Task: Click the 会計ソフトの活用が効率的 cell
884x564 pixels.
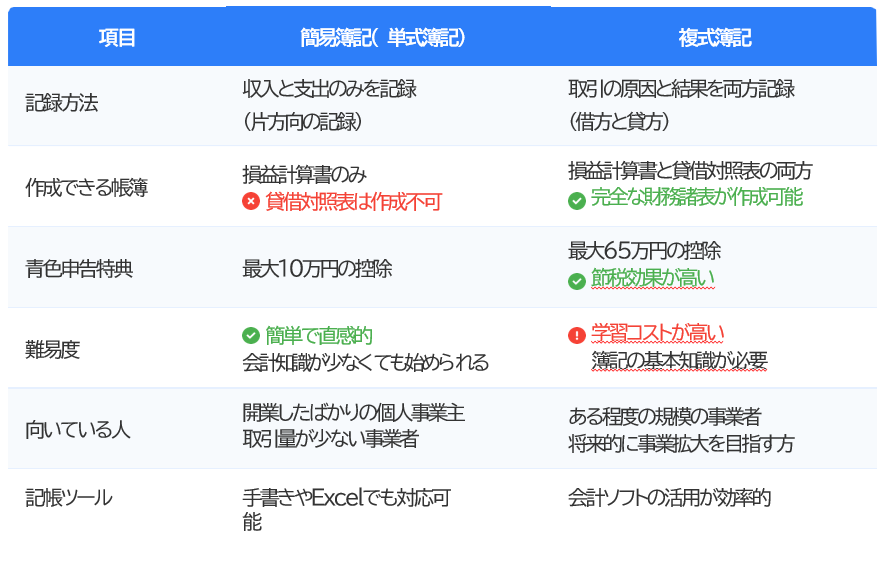Action: 669,497
